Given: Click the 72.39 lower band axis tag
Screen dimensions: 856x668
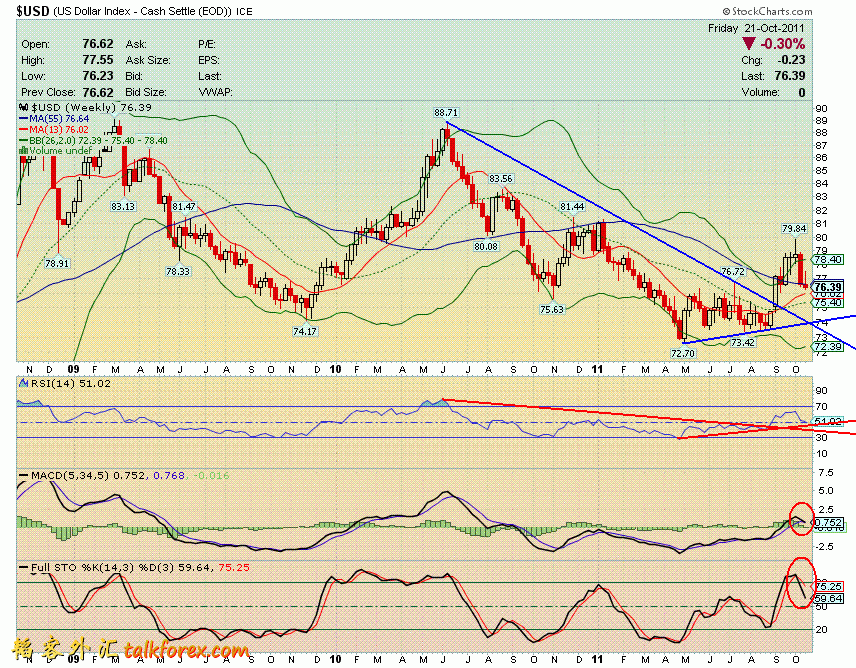Looking at the screenshot, I should tap(828, 347).
